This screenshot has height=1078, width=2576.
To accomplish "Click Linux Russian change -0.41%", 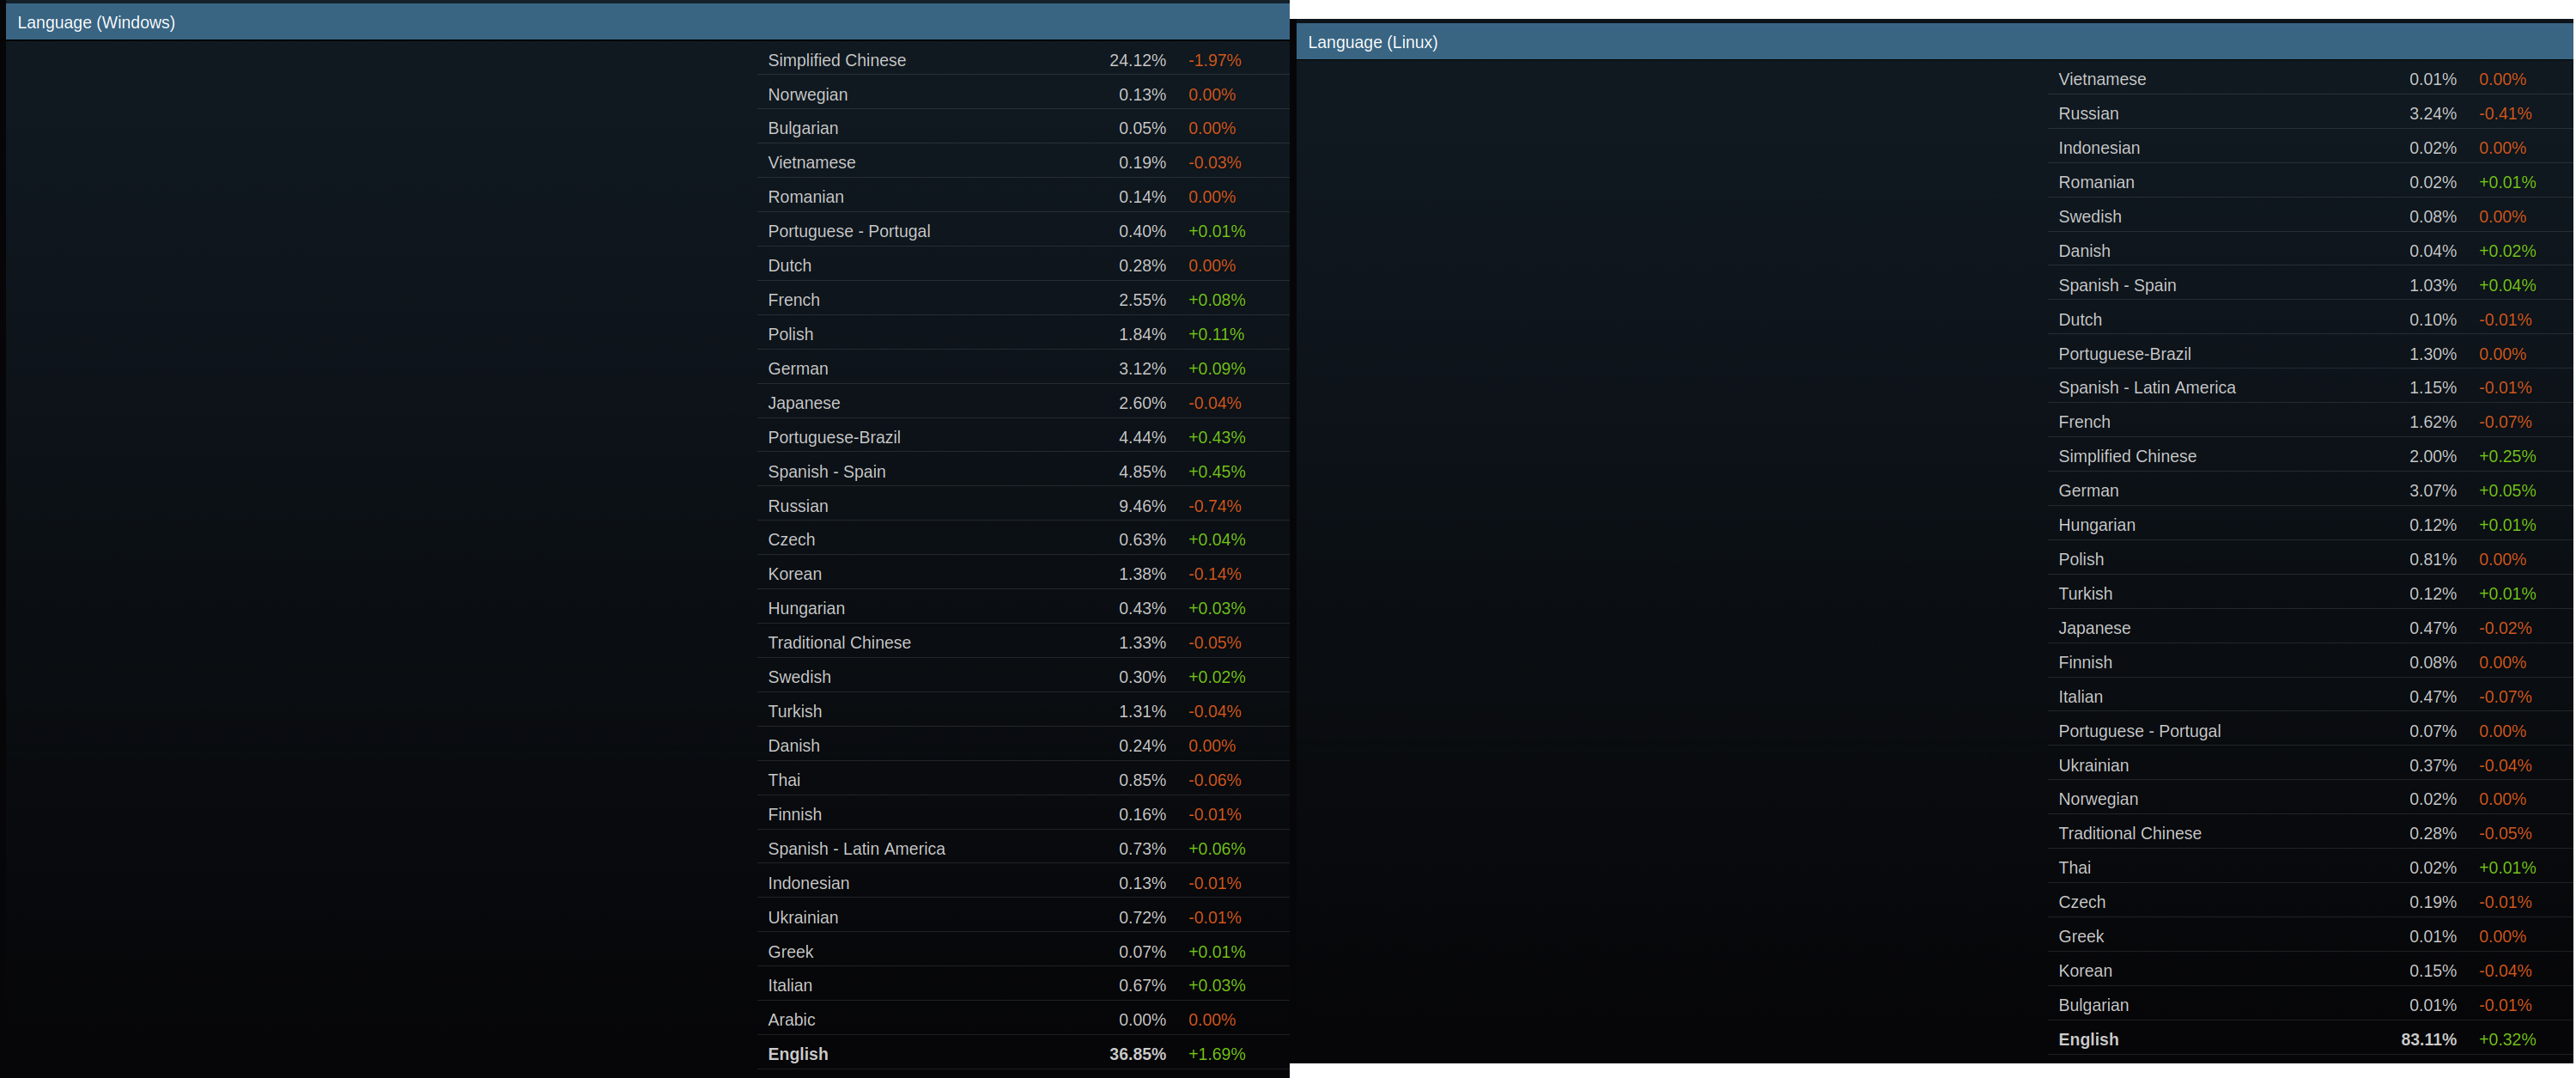I will 2504,114.
